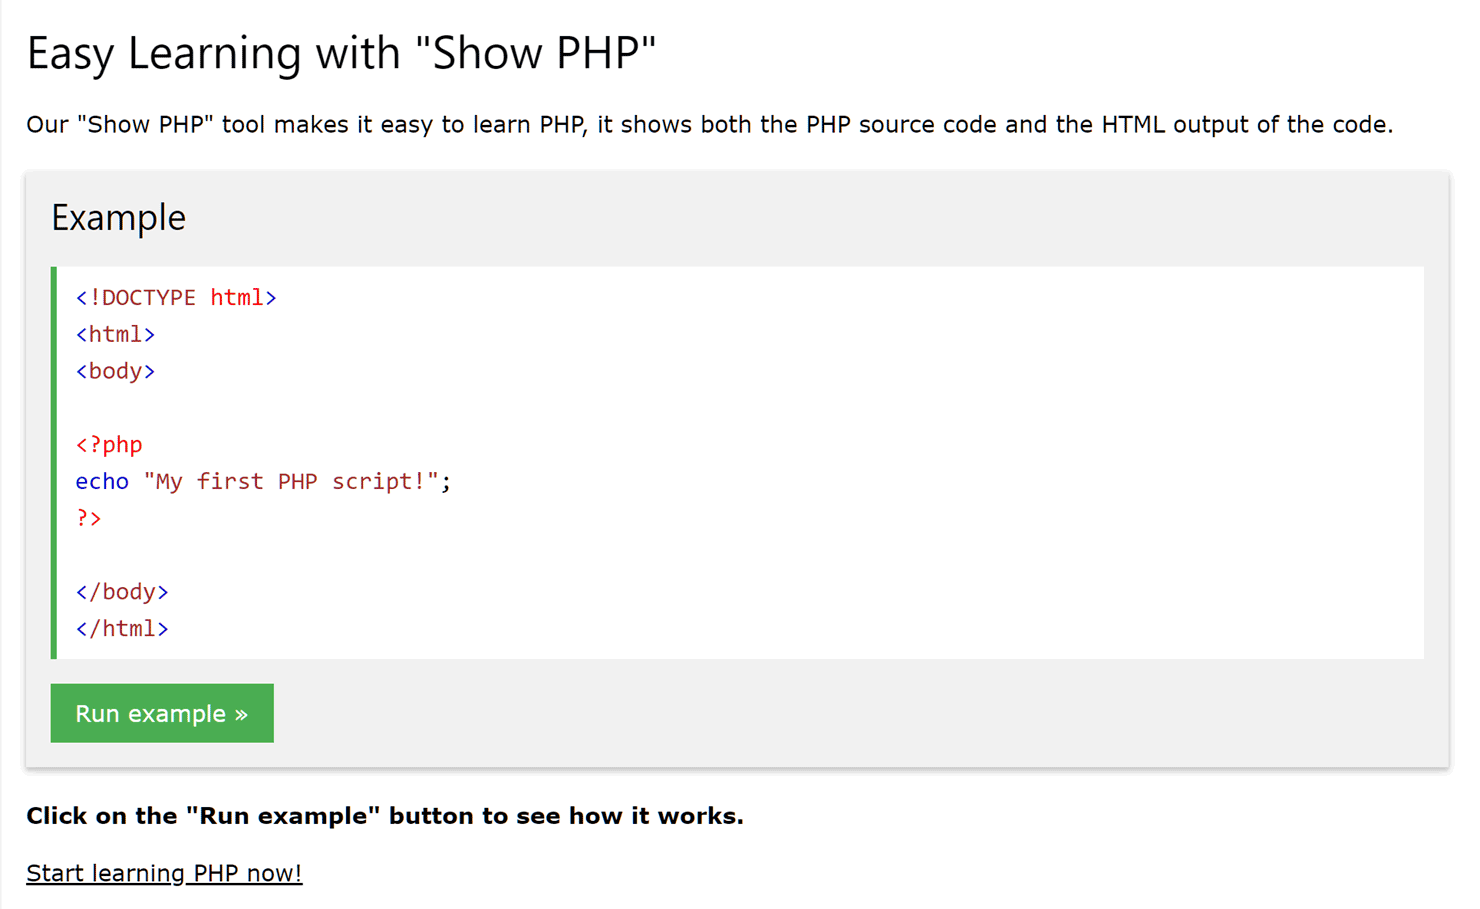Click the echo statement code line

263,481
